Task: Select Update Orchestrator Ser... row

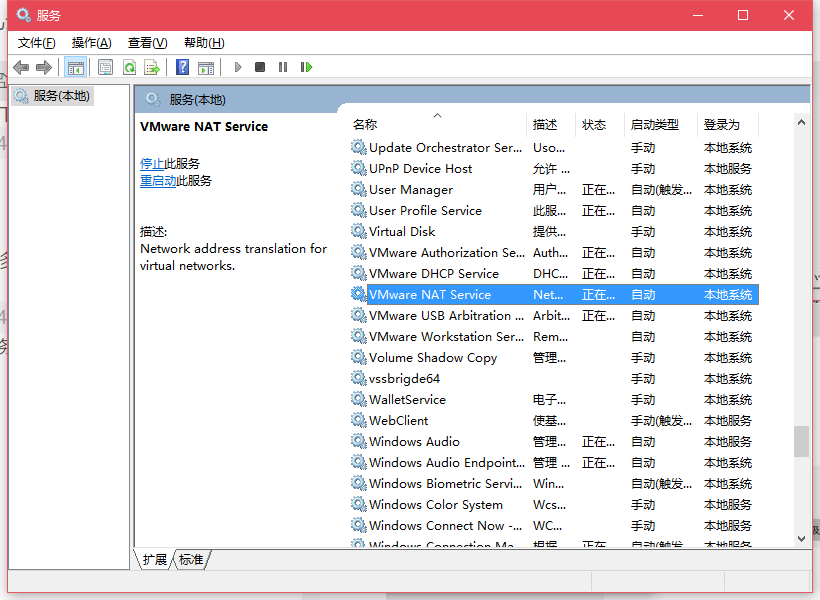Action: coord(554,148)
